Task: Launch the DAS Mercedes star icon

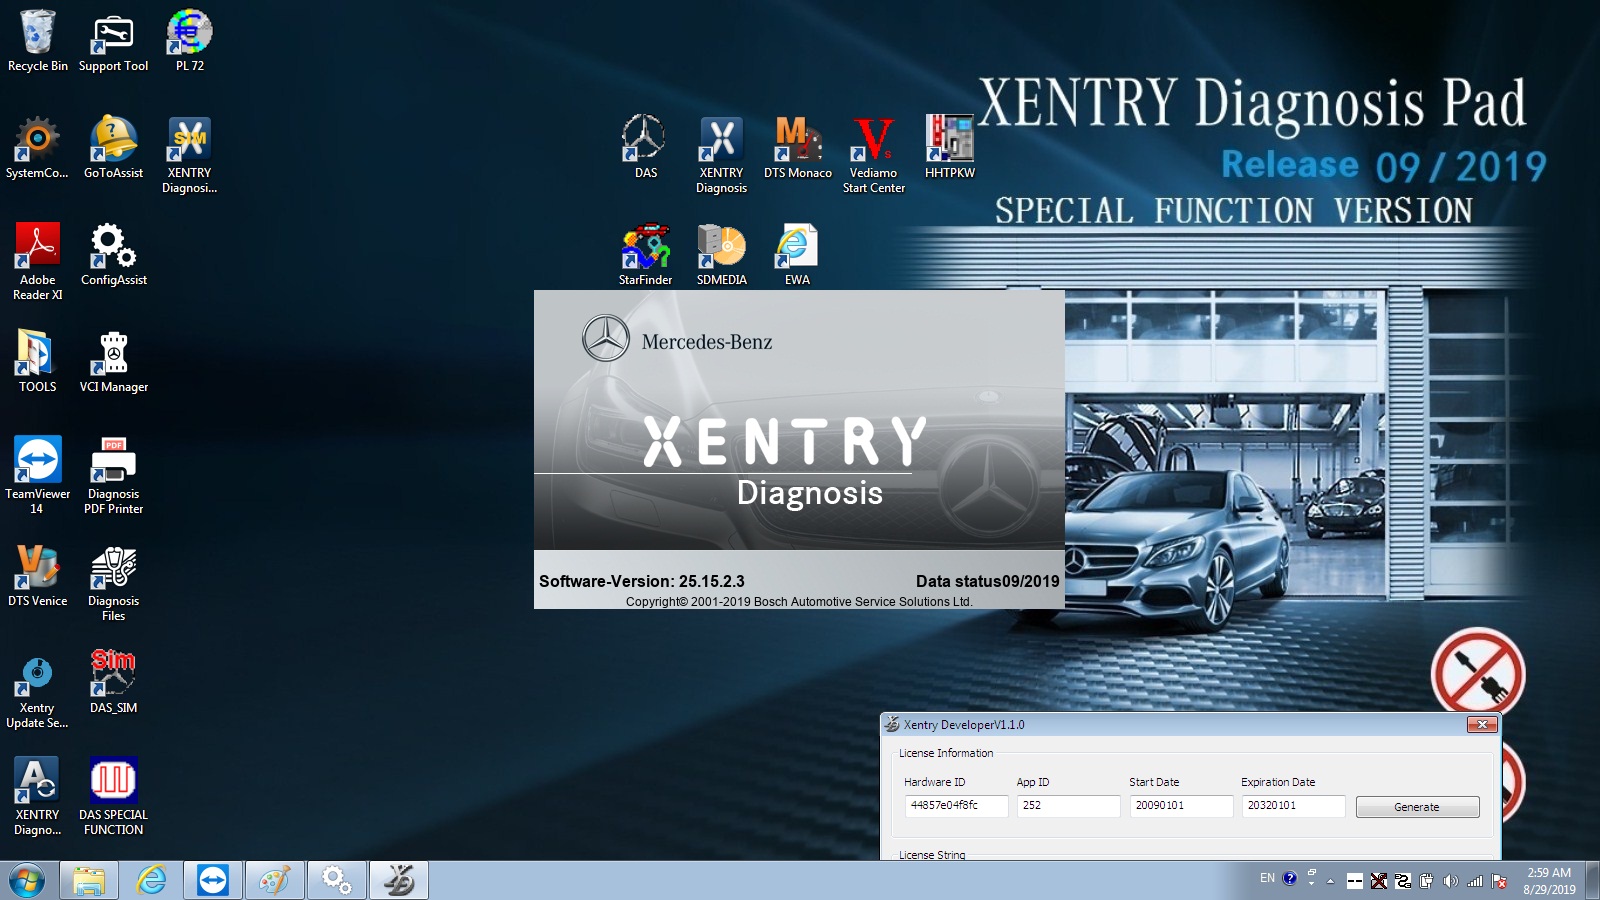Action: [645, 147]
